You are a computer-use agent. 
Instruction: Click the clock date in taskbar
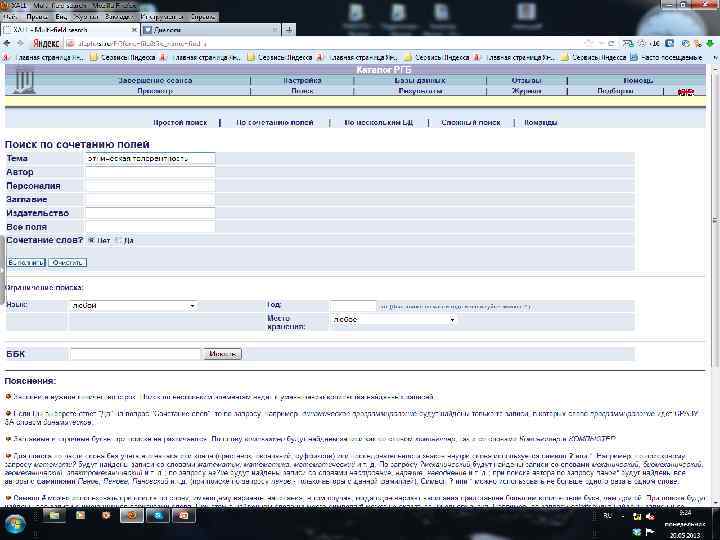[x=685, y=535]
